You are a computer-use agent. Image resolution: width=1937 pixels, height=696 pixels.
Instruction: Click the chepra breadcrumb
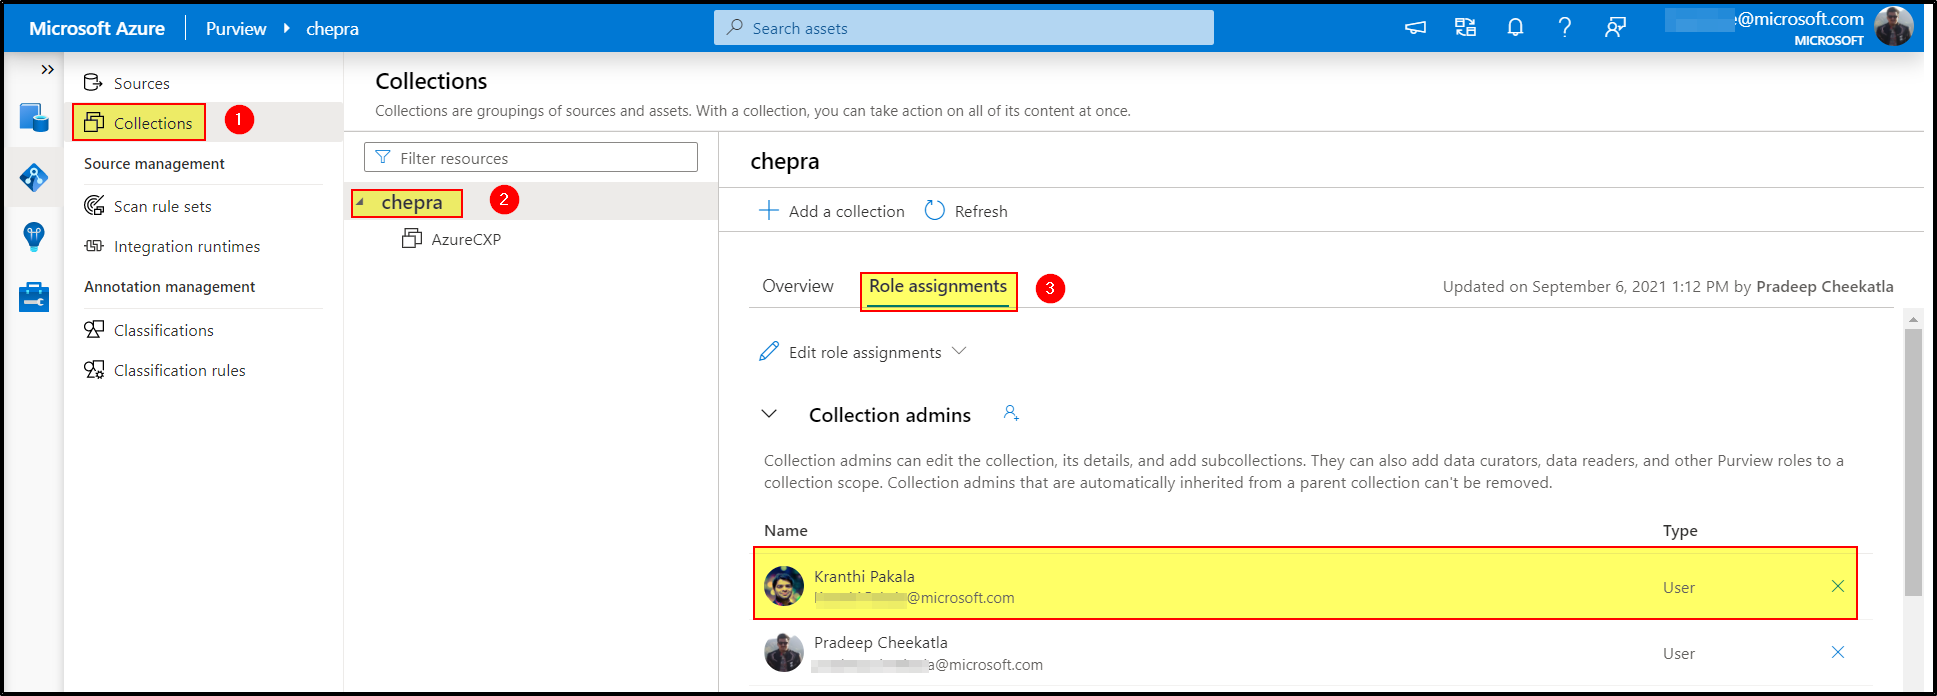pos(332,29)
